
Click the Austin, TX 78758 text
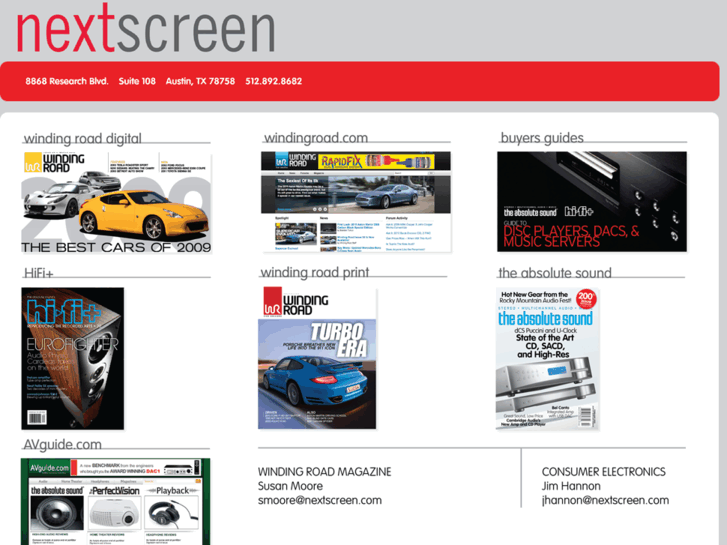(x=200, y=81)
